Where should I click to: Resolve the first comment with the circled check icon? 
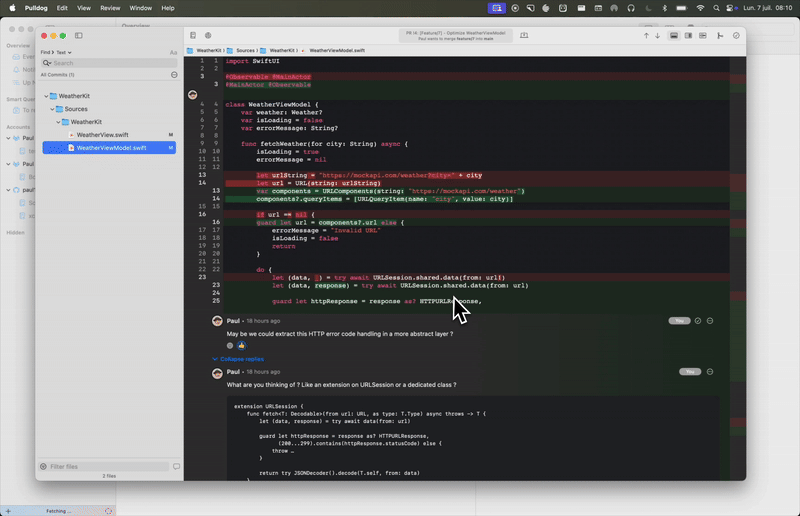[698, 321]
